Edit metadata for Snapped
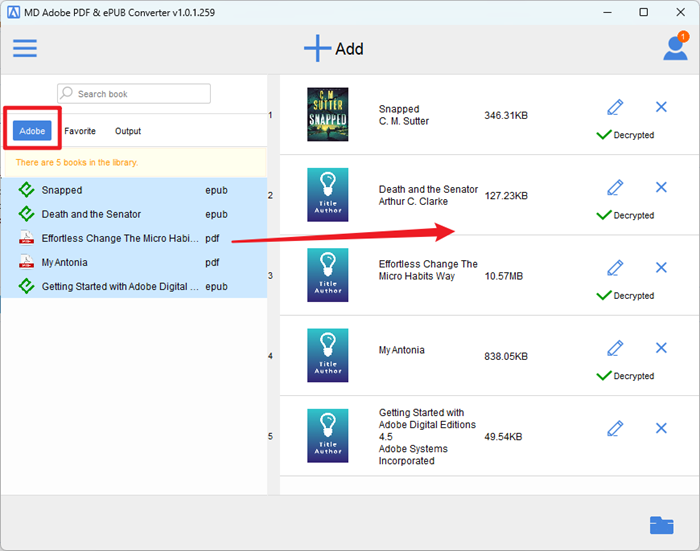Image resolution: width=700 pixels, height=551 pixels. [615, 107]
